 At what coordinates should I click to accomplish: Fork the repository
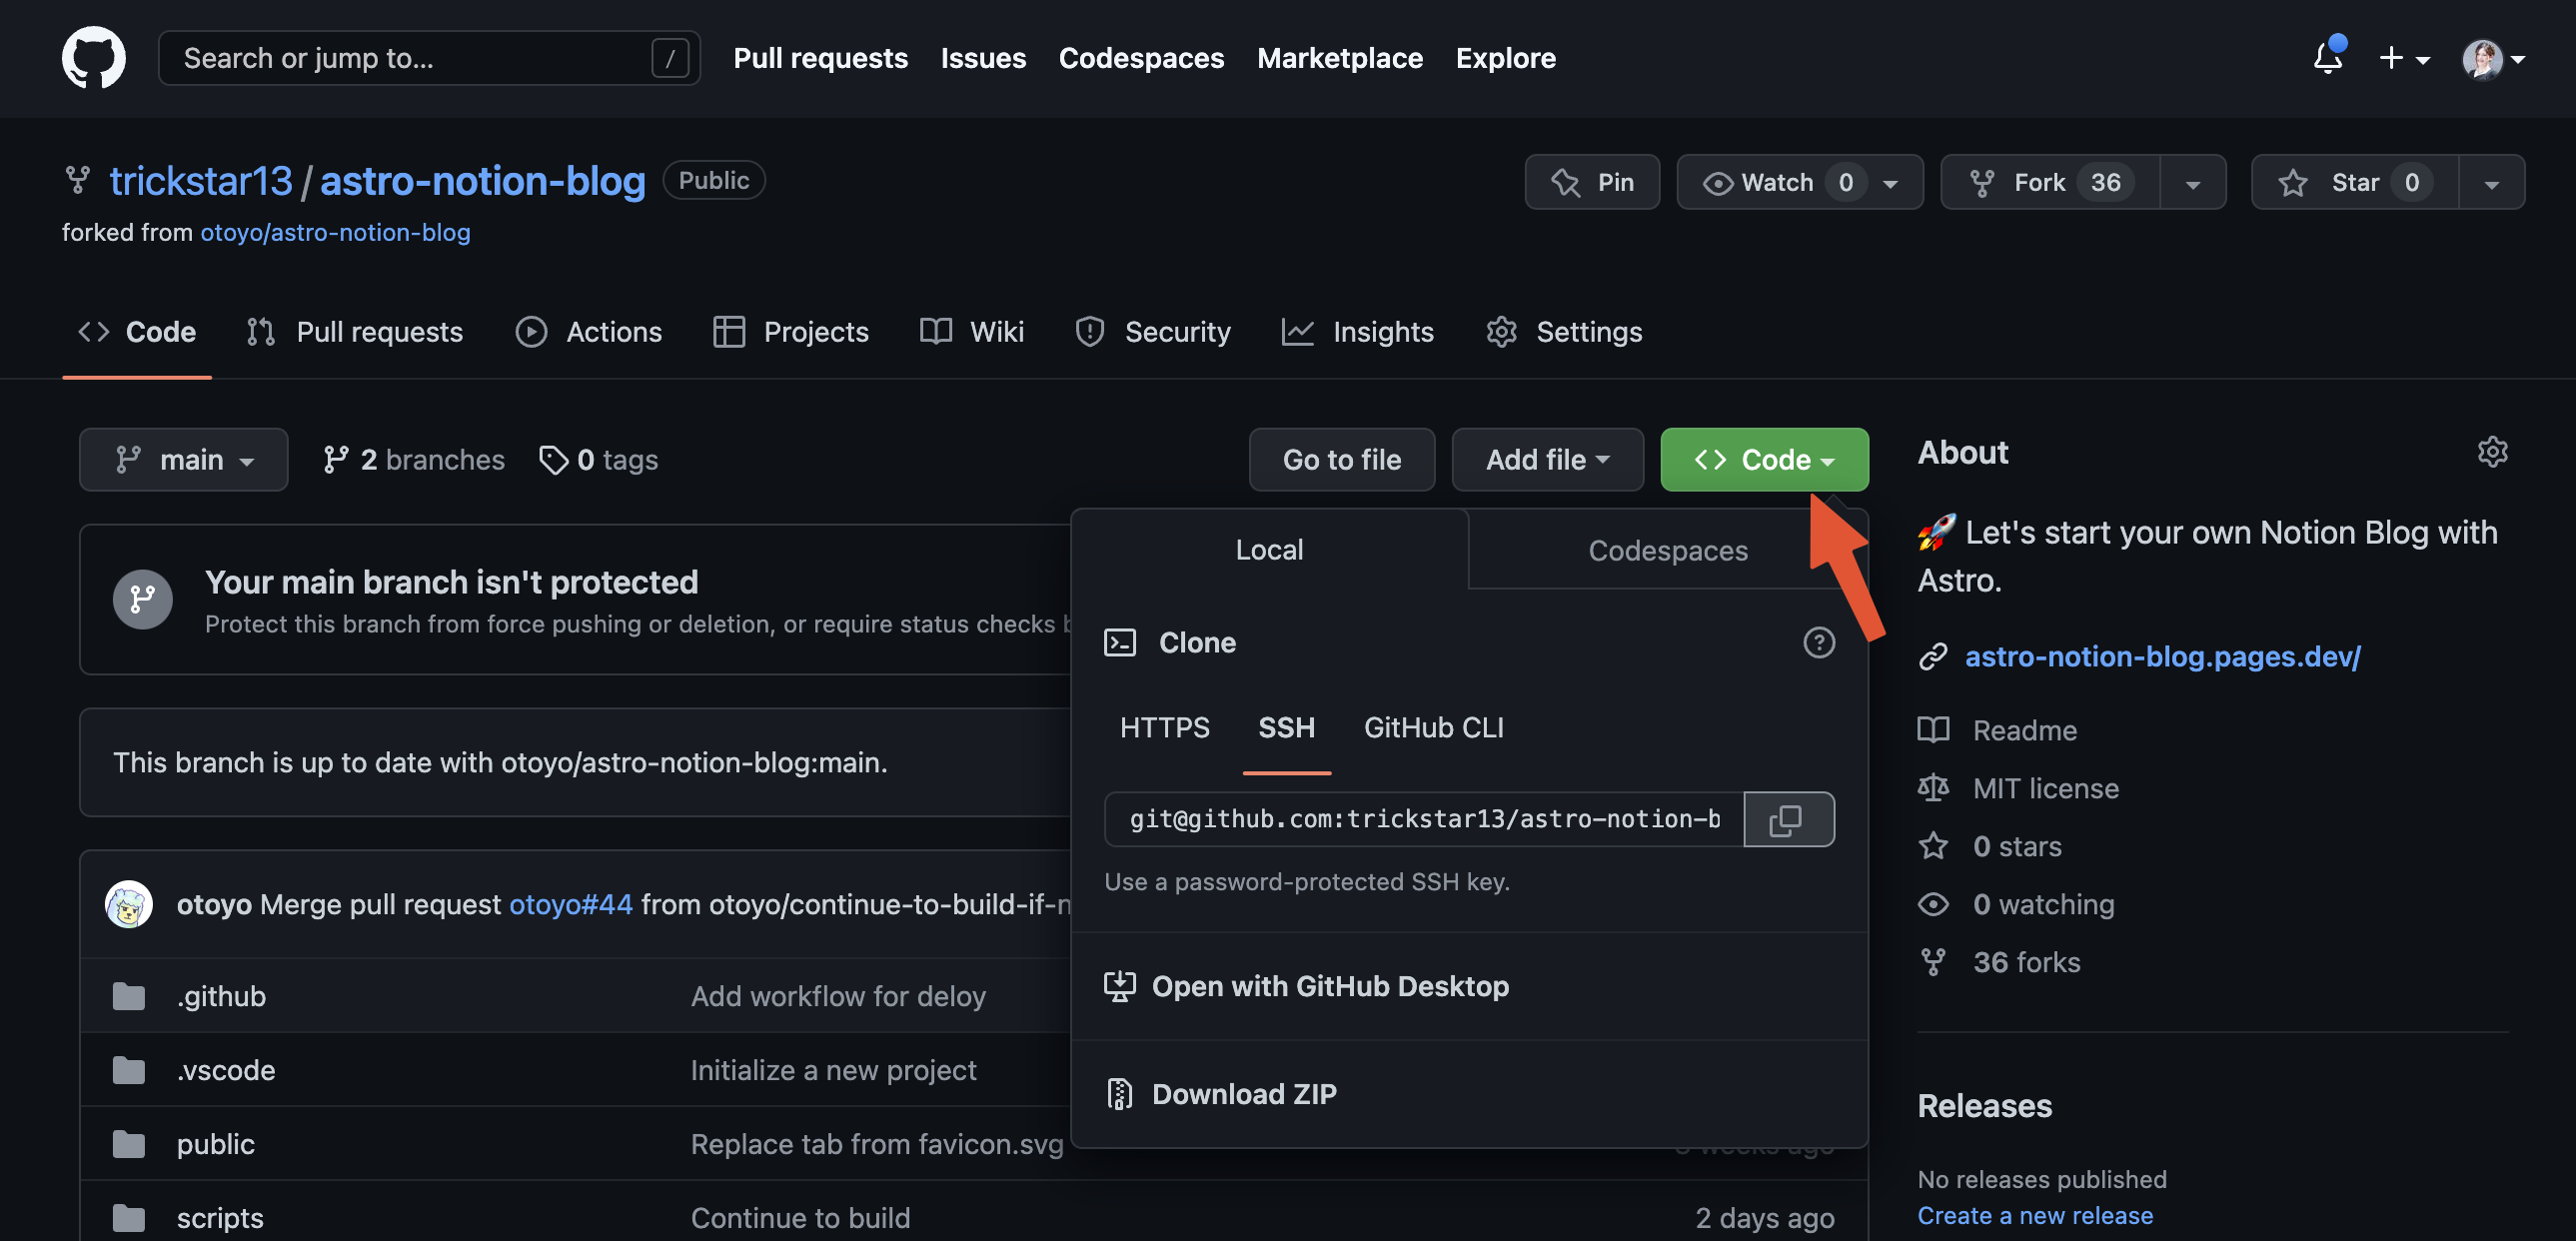coord(2050,182)
